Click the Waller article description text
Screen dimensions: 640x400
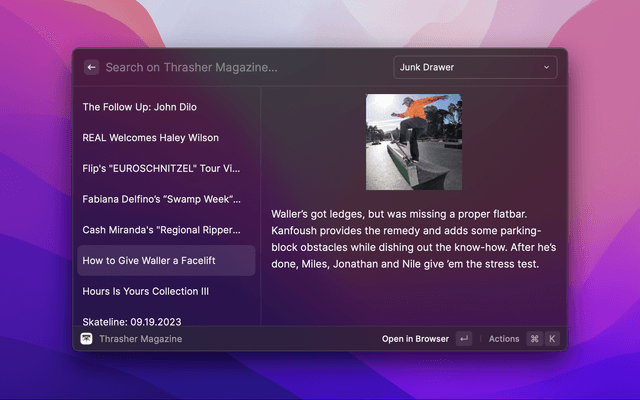pos(413,239)
